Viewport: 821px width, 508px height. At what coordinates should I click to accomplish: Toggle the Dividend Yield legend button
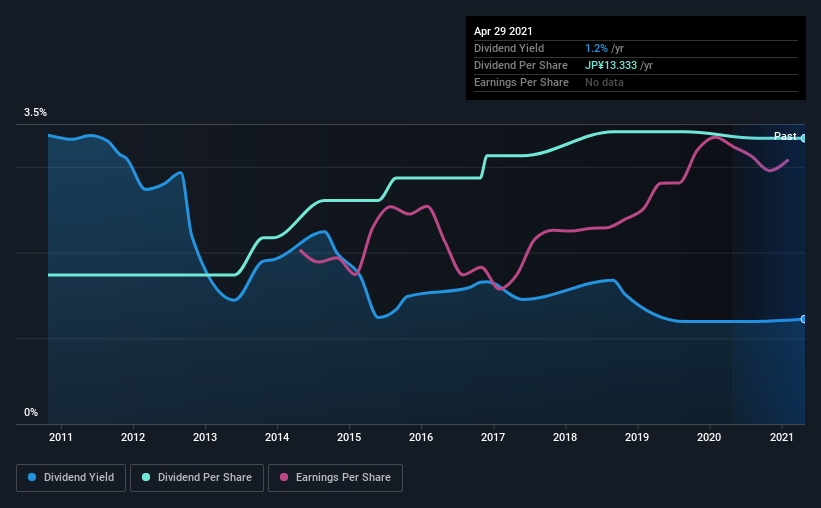pyautogui.click(x=71, y=478)
